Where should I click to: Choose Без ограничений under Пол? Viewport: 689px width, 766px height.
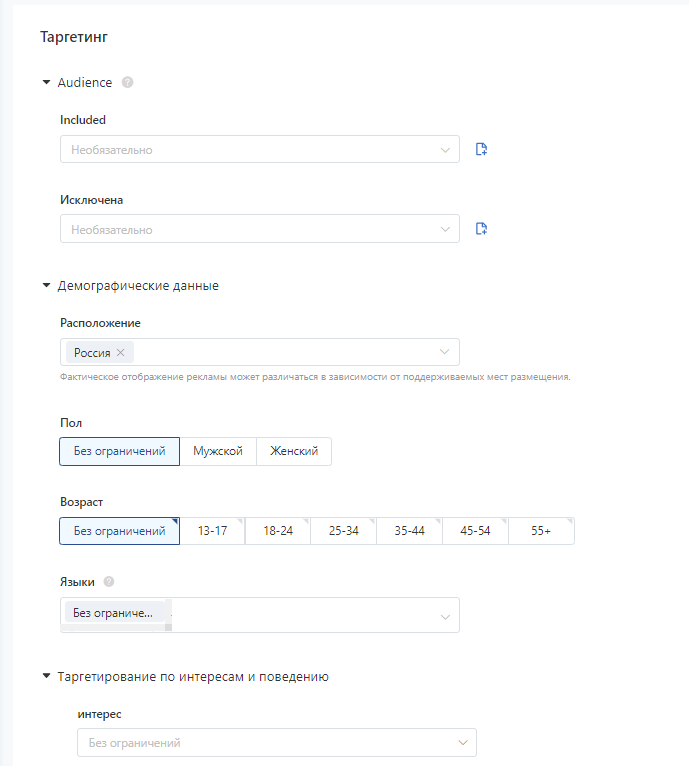click(x=120, y=451)
